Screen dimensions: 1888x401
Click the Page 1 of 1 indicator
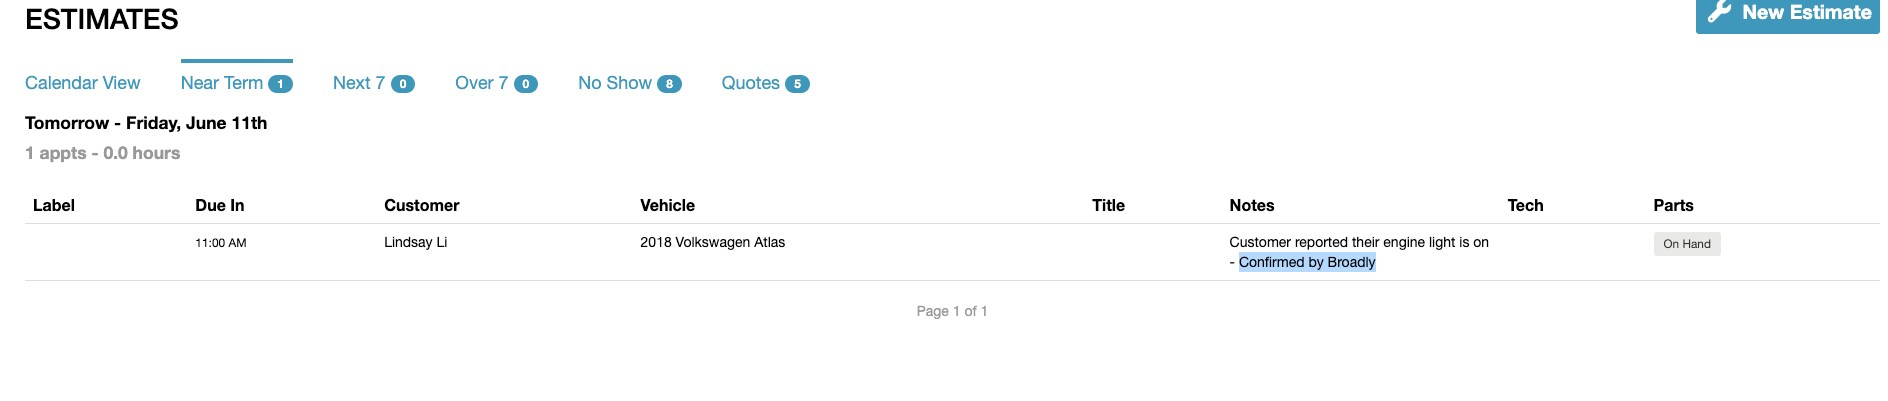tap(952, 311)
